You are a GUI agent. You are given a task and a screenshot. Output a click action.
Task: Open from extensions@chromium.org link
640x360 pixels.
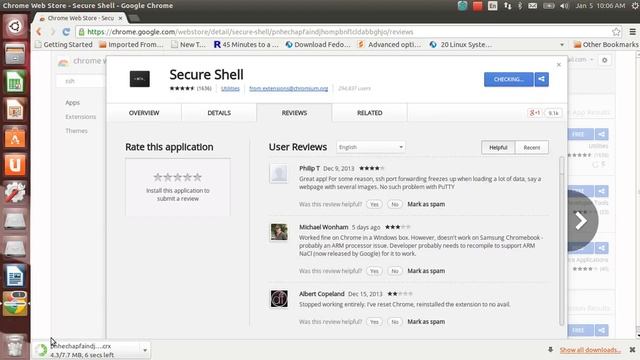[x=289, y=88]
